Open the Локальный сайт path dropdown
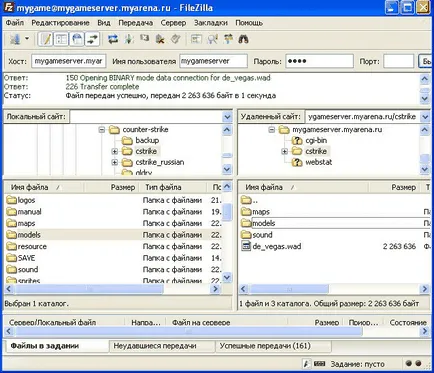434x373 pixels. pos(227,117)
